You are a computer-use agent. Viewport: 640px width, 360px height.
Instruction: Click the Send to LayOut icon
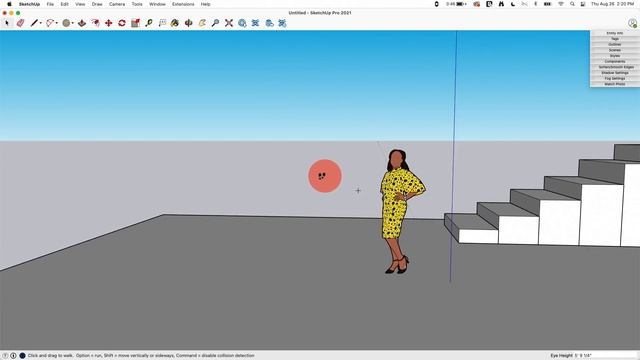(x=269, y=23)
